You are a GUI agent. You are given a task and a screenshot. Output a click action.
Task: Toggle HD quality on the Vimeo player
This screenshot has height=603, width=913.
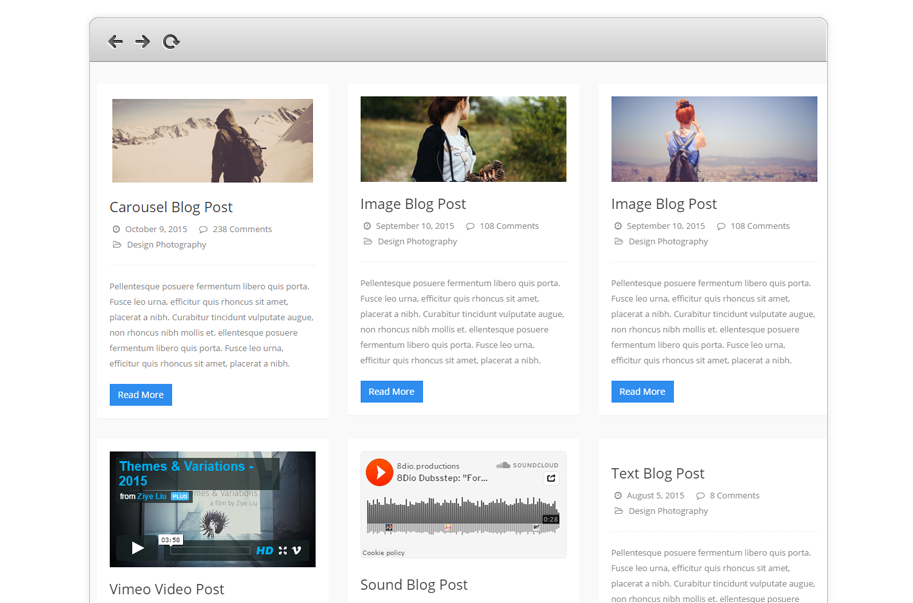(x=264, y=550)
